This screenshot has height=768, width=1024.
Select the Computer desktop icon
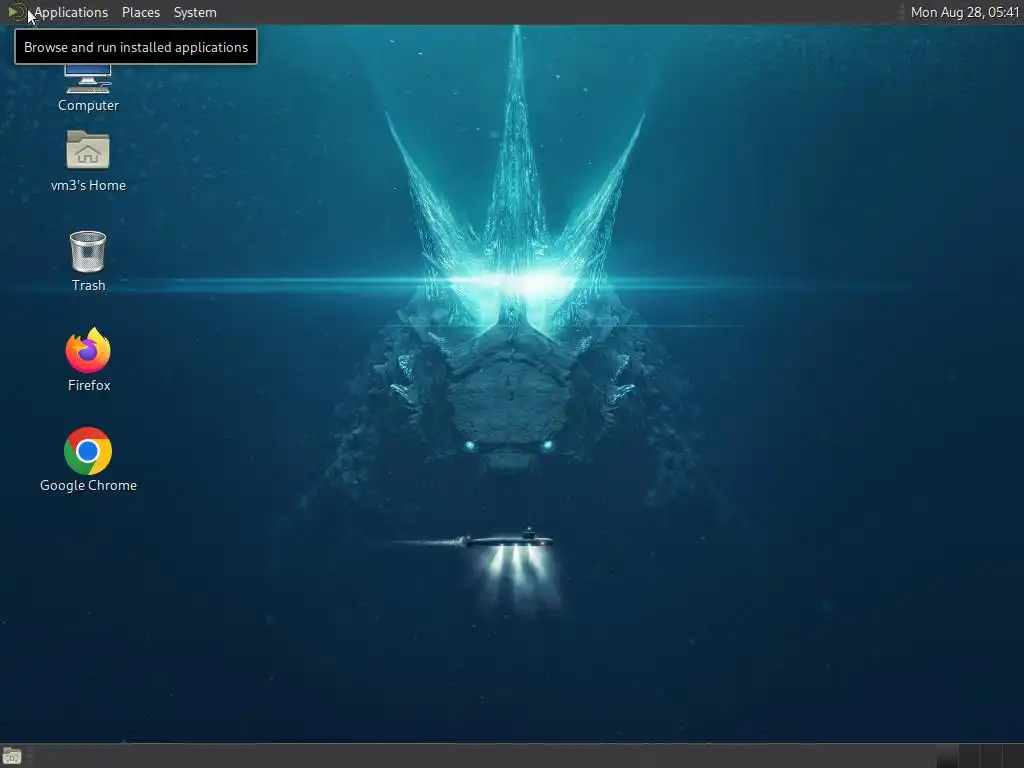point(88,88)
